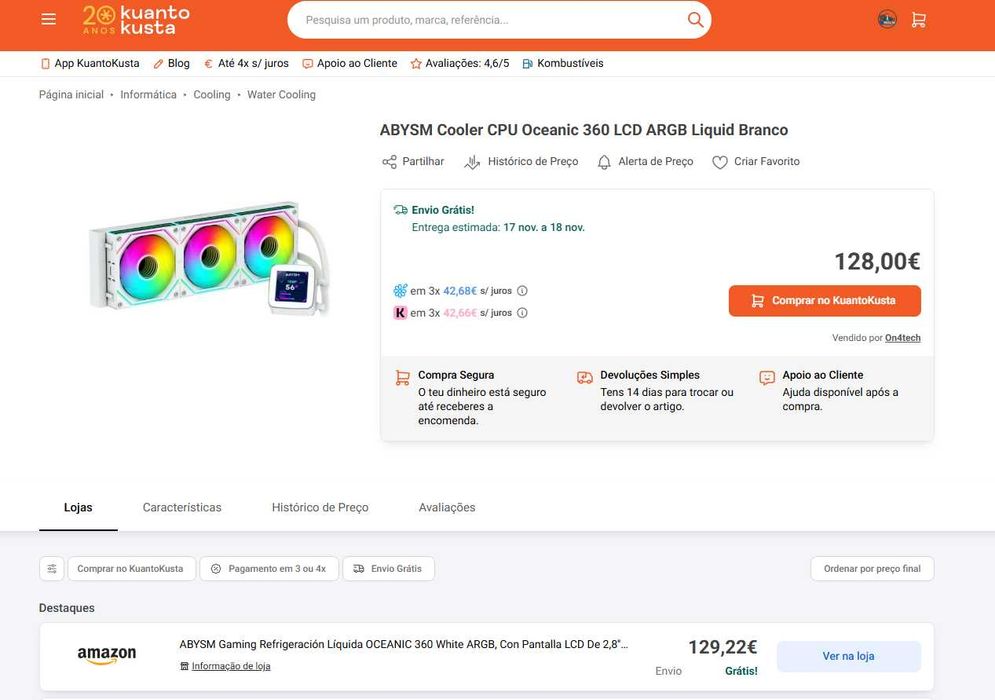The width and height of the screenshot is (995, 700).
Task: Open the Avaliações tab
Action: point(447,508)
